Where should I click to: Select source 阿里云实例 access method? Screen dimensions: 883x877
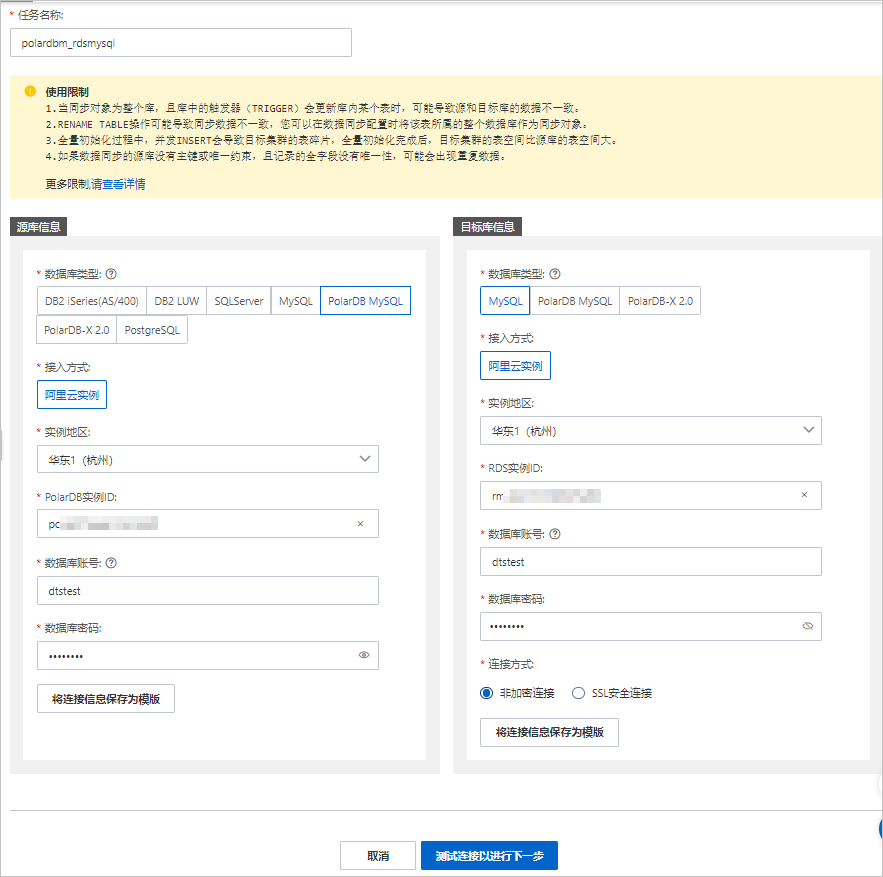pos(72,395)
